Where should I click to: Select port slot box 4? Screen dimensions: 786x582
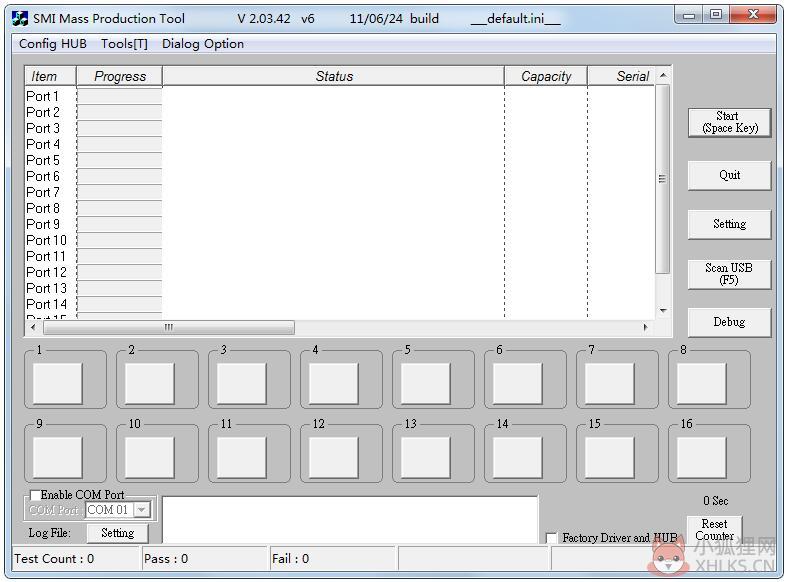click(334, 383)
